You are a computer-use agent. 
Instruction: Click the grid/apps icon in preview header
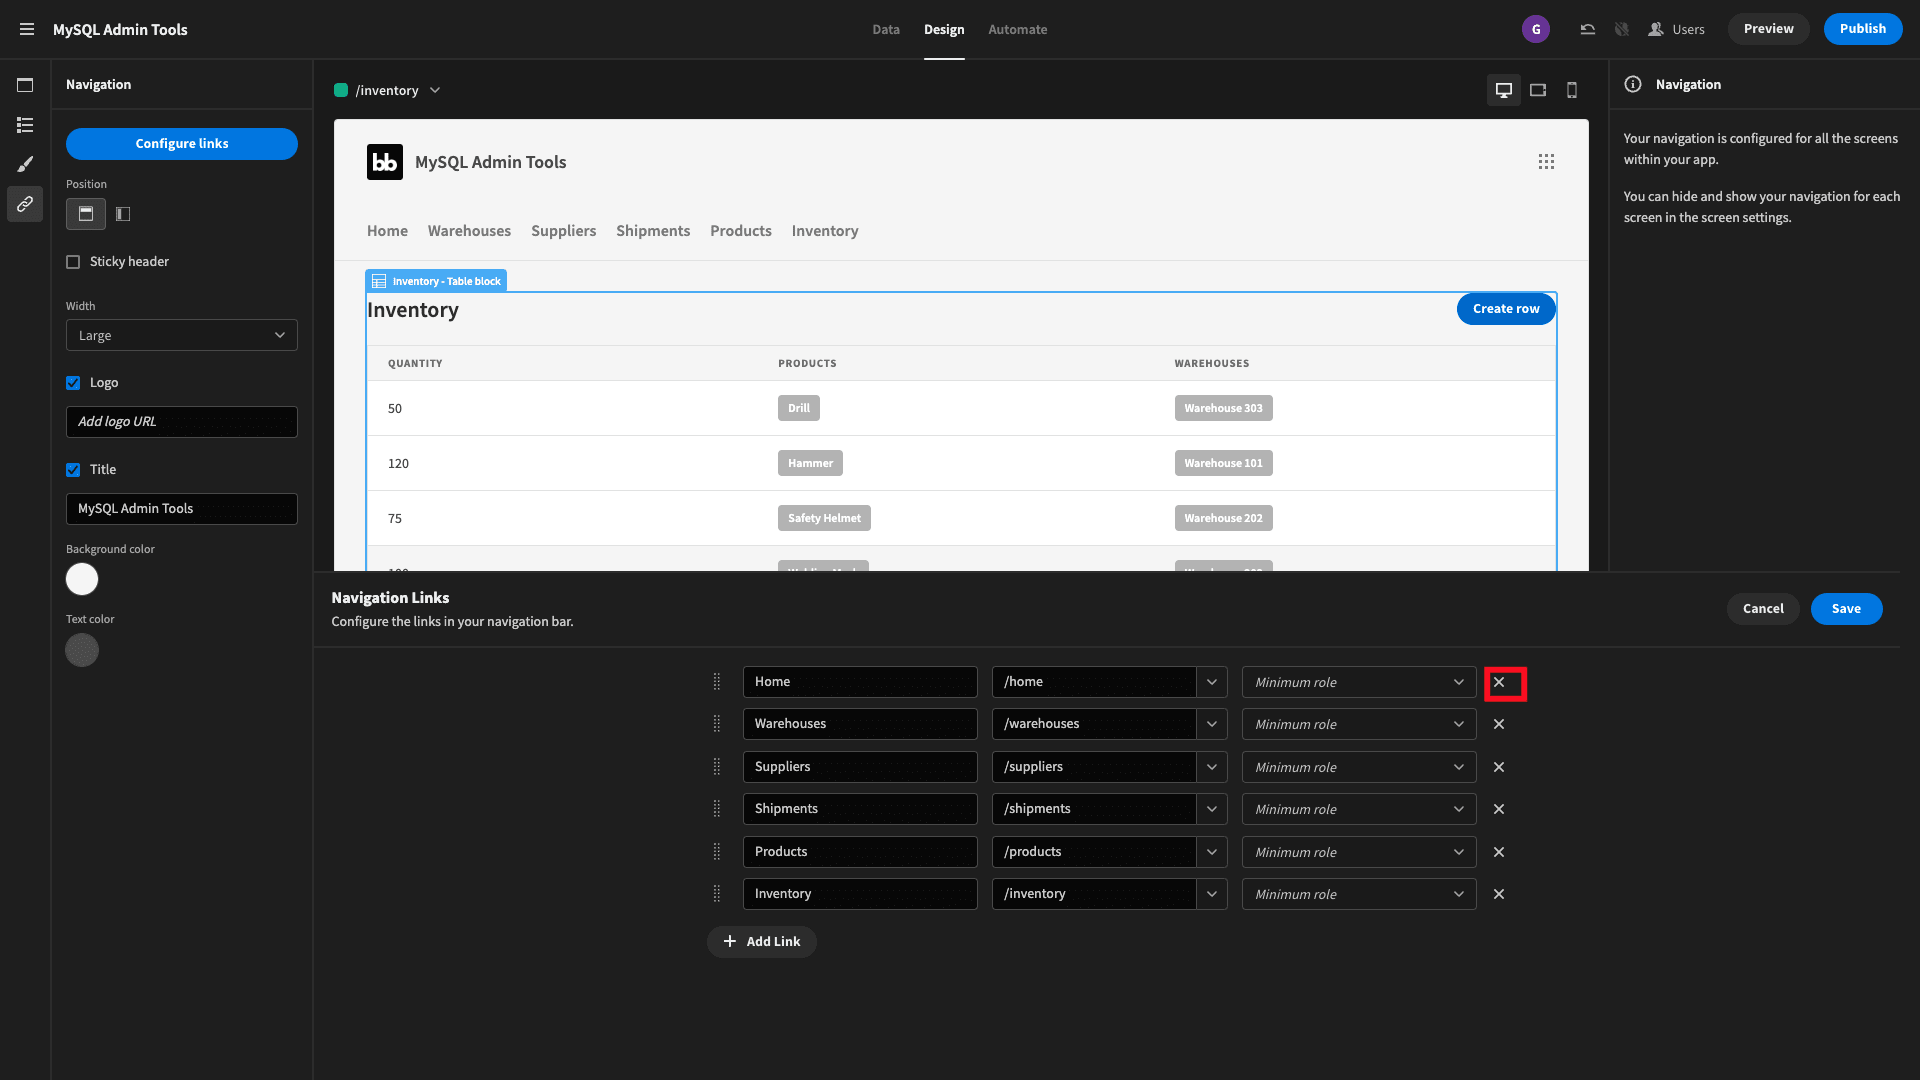[x=1547, y=161]
